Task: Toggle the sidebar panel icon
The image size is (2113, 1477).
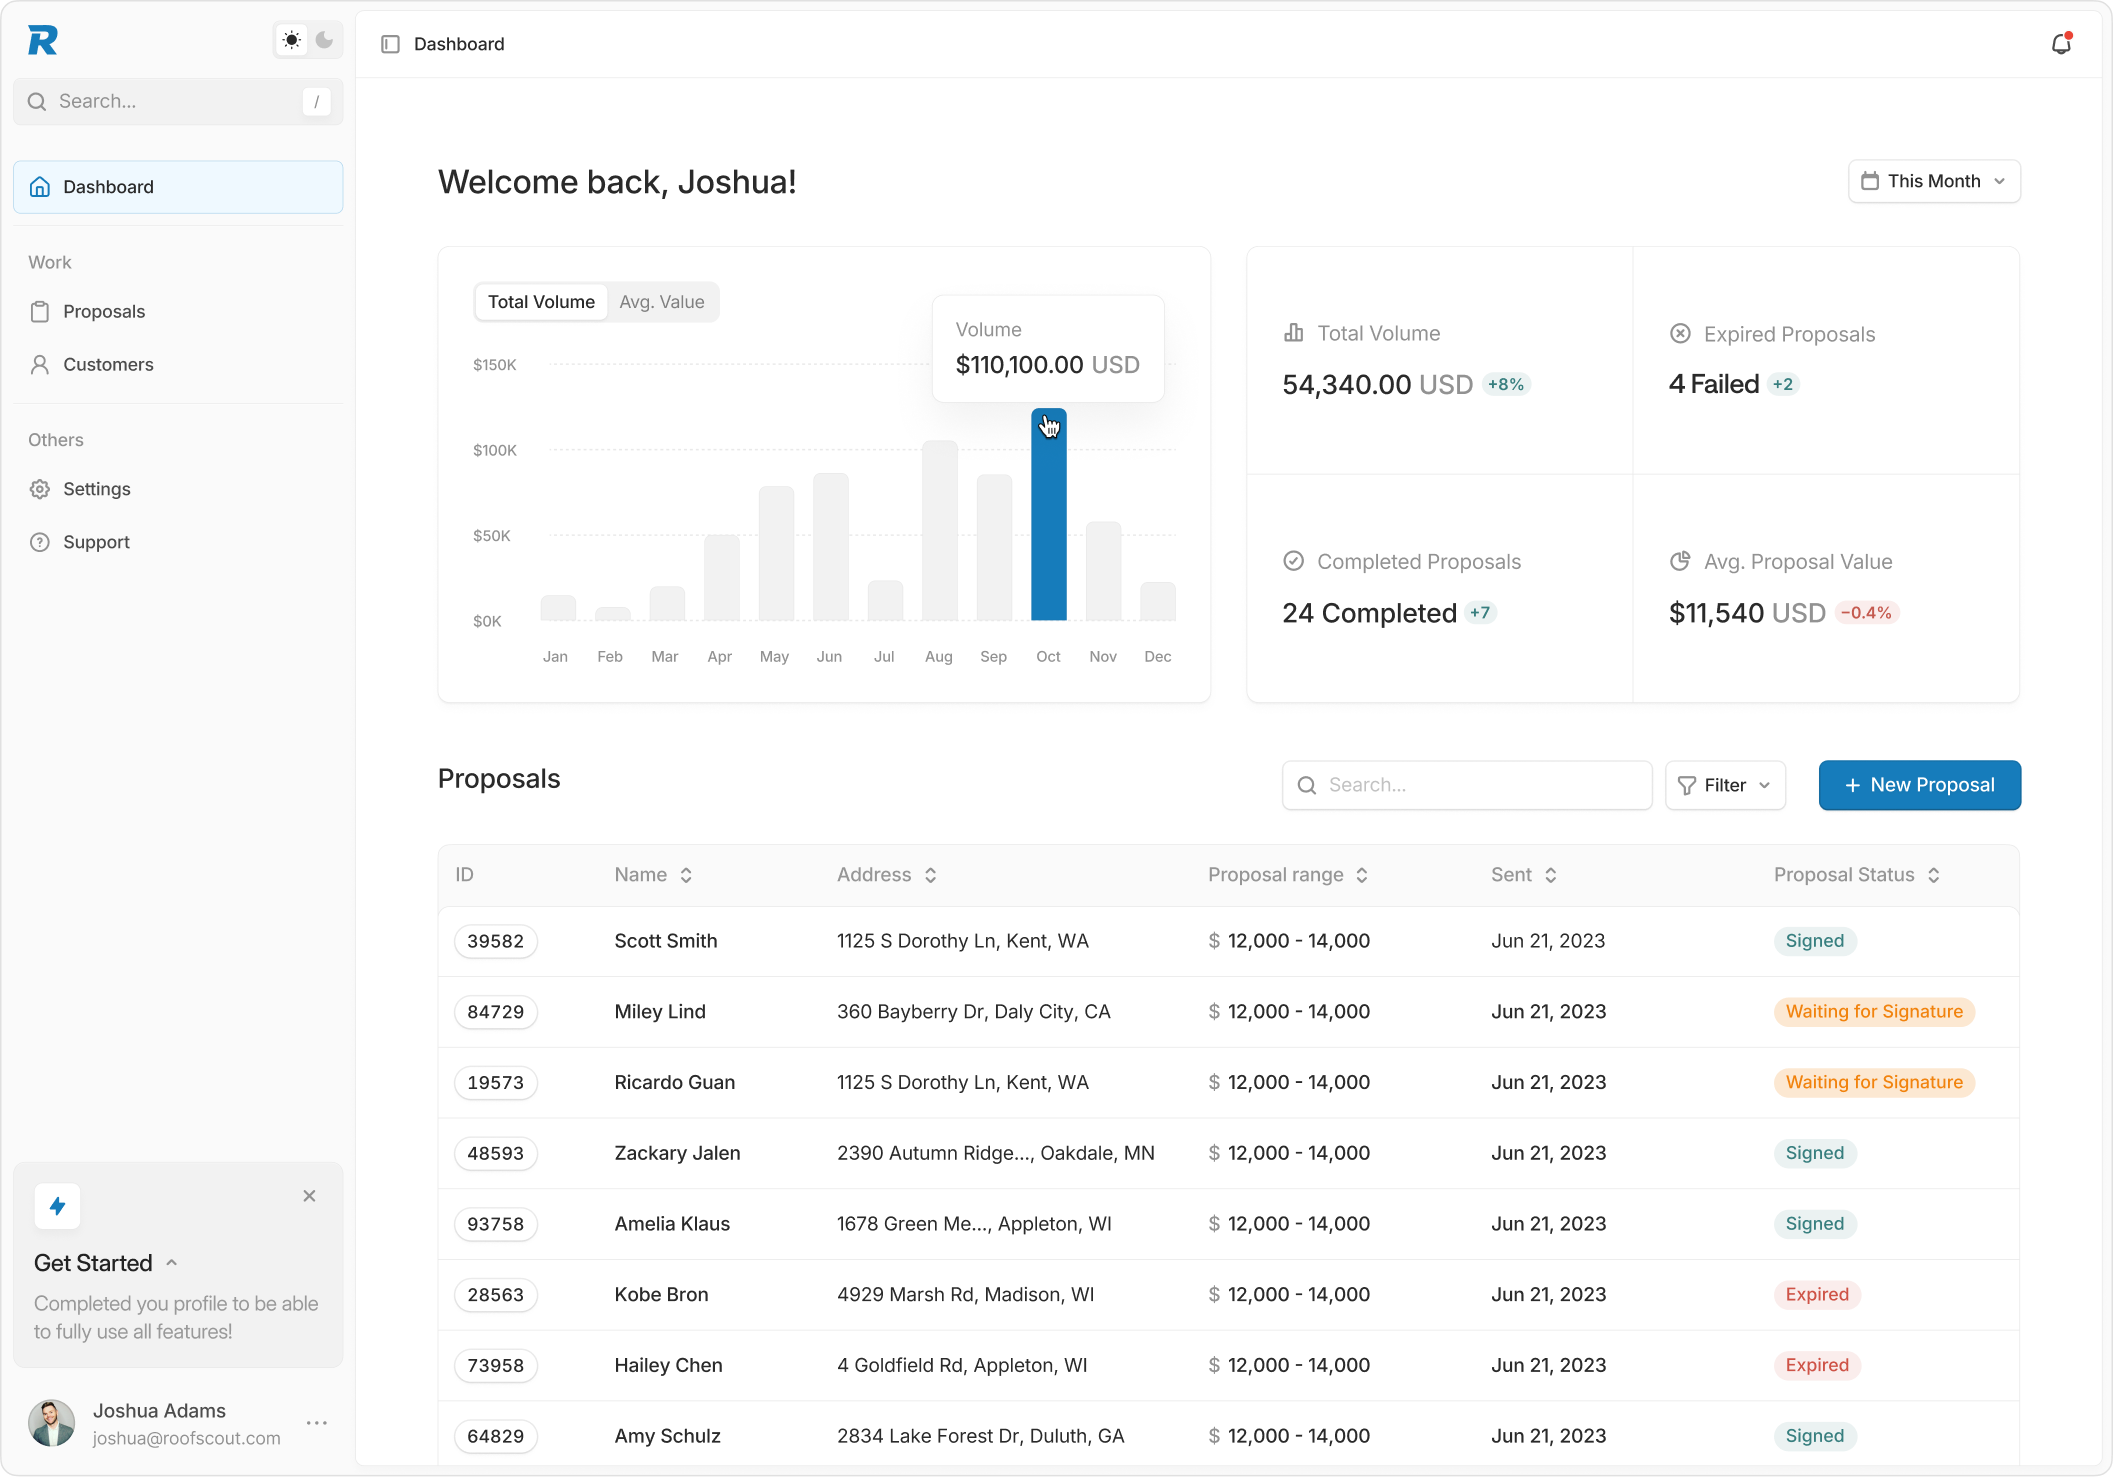Action: (x=391, y=44)
